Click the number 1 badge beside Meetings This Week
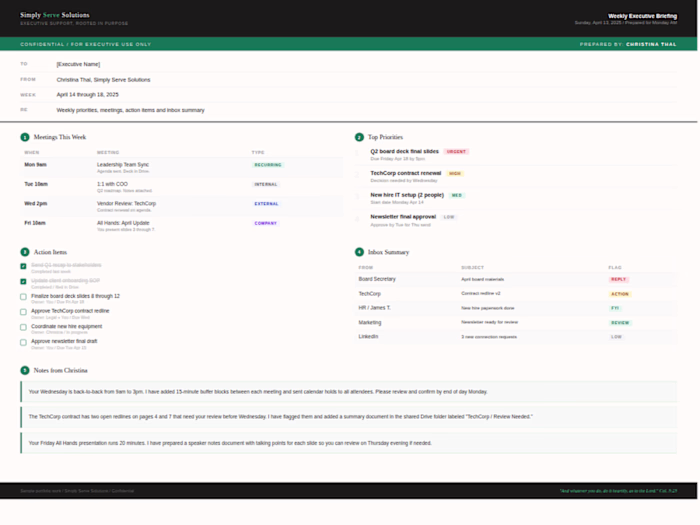Screen dimensions: 700x525 pos(25,137)
